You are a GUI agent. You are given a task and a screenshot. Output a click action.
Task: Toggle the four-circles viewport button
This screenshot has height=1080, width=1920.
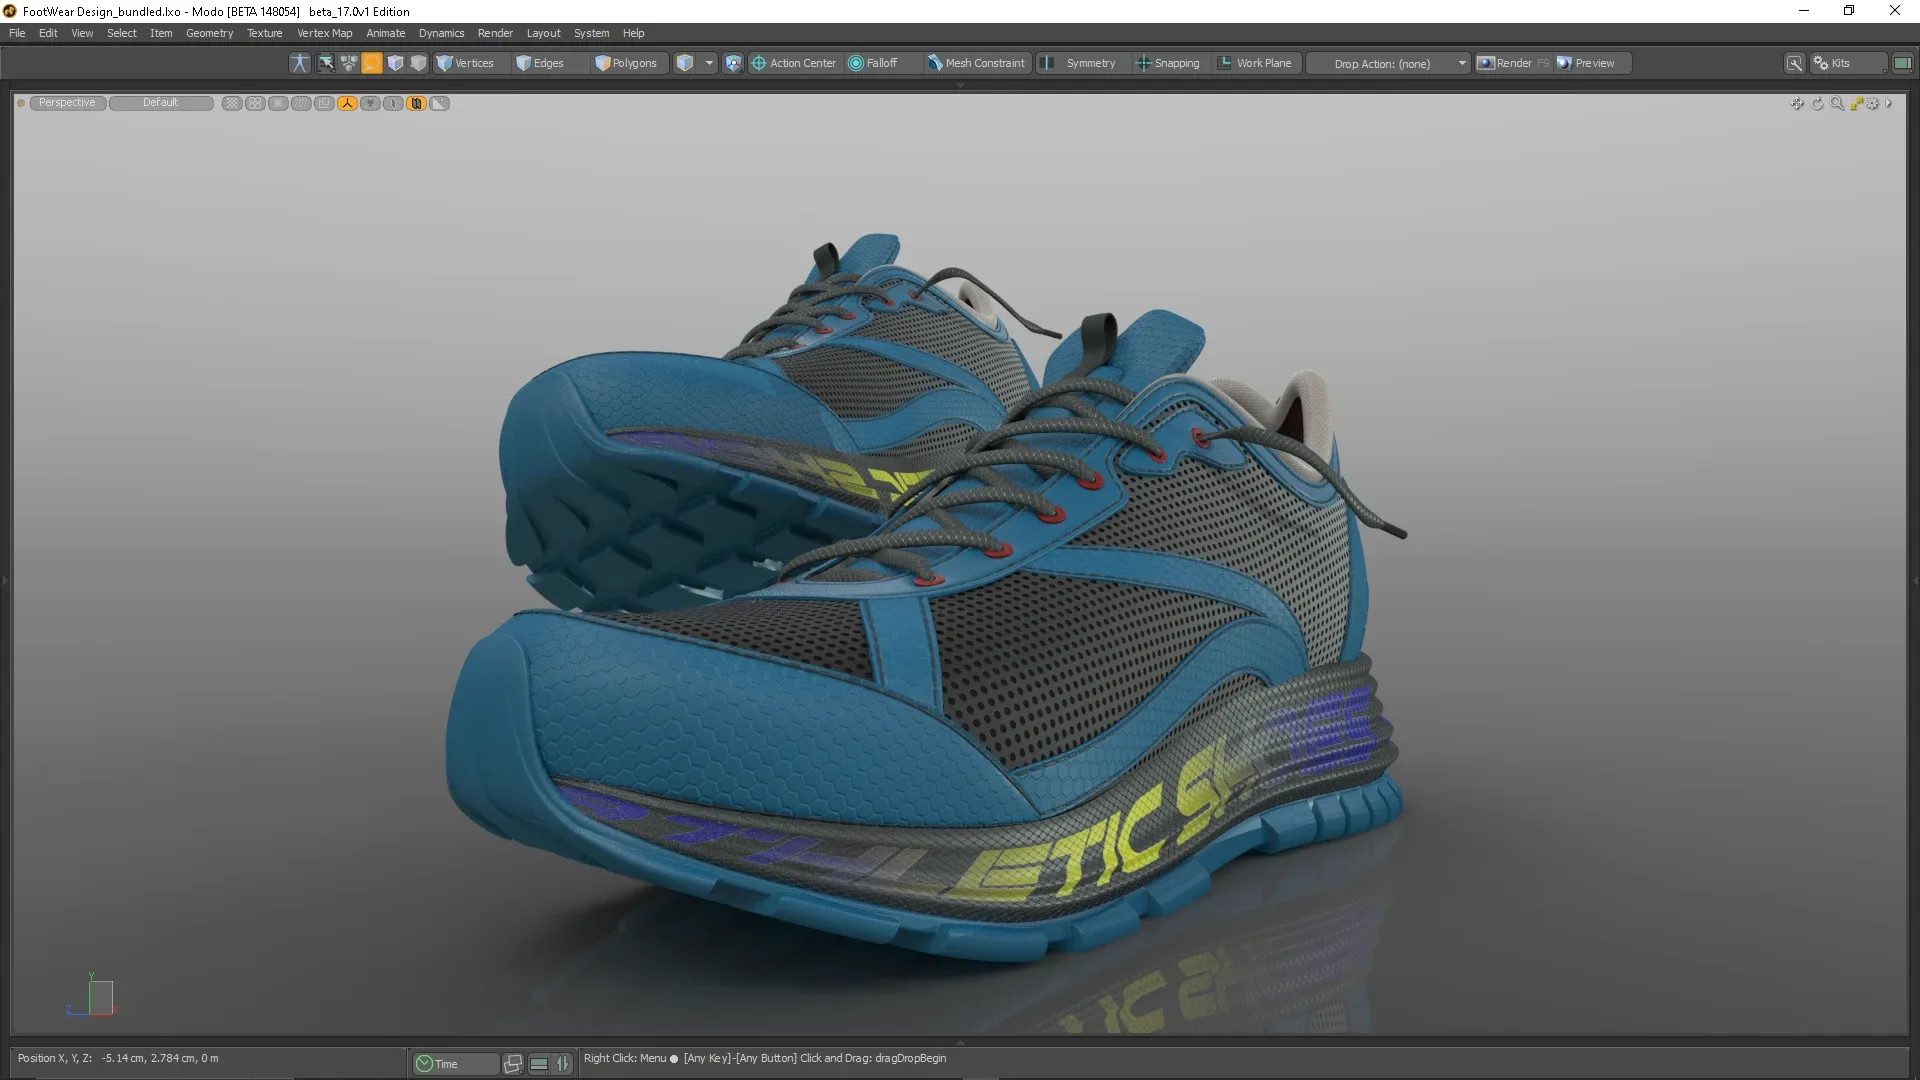(x=255, y=103)
